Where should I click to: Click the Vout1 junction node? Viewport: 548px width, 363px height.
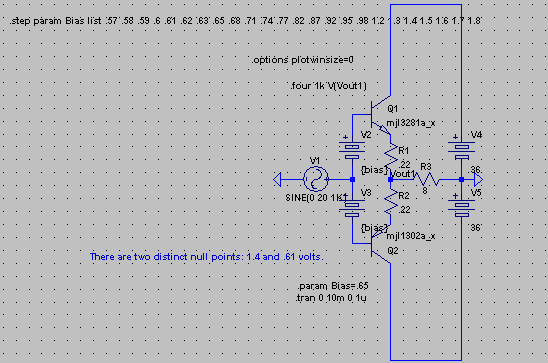pos(391,179)
